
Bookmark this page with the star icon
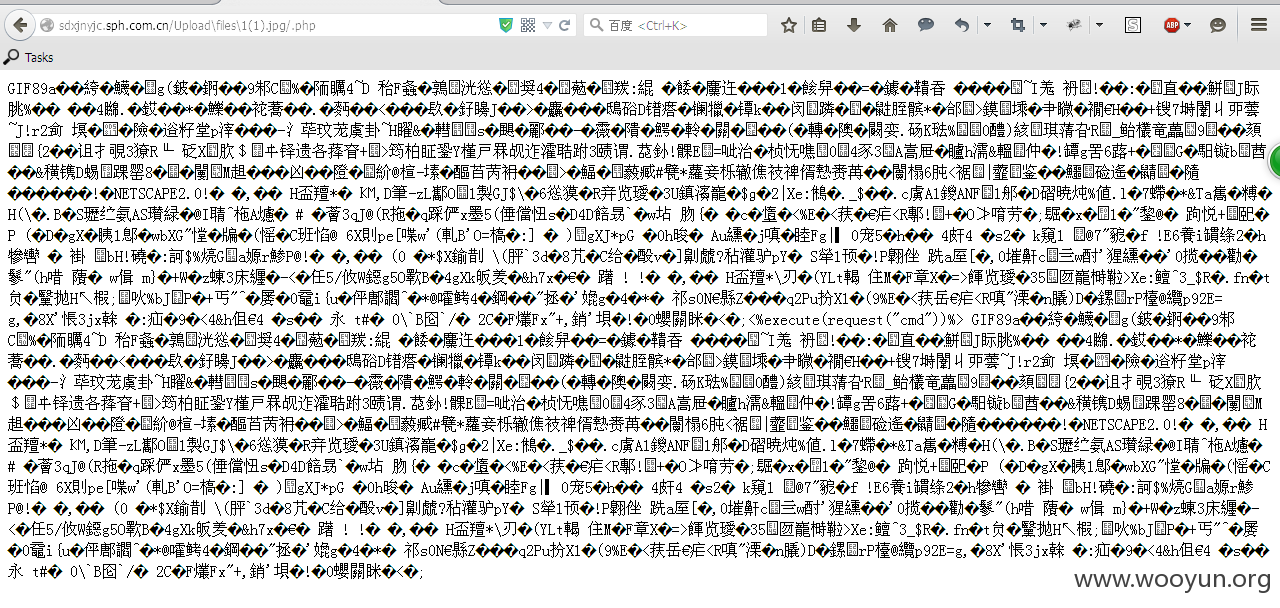coord(790,25)
